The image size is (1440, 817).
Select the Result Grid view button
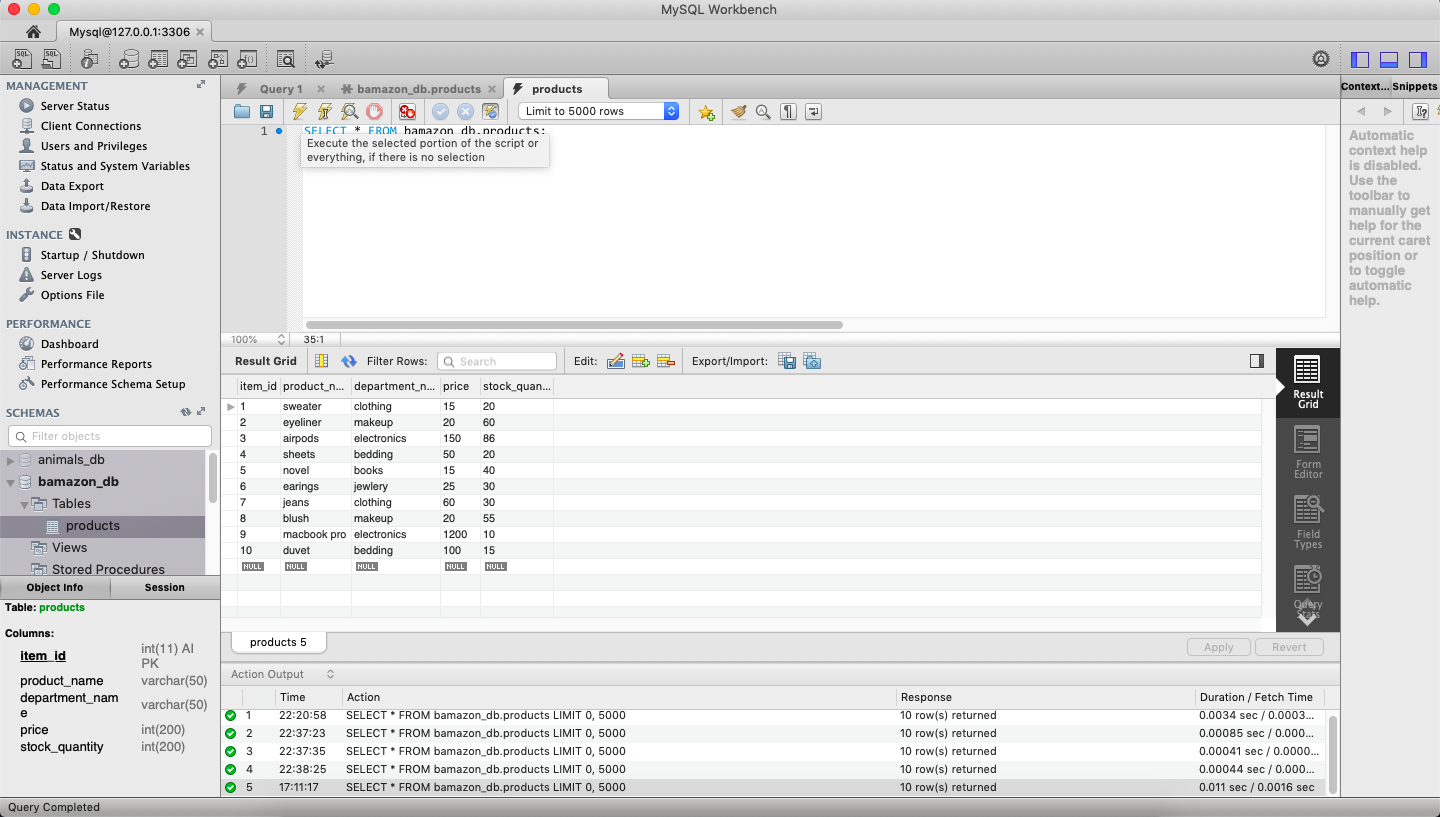pos(1307,383)
